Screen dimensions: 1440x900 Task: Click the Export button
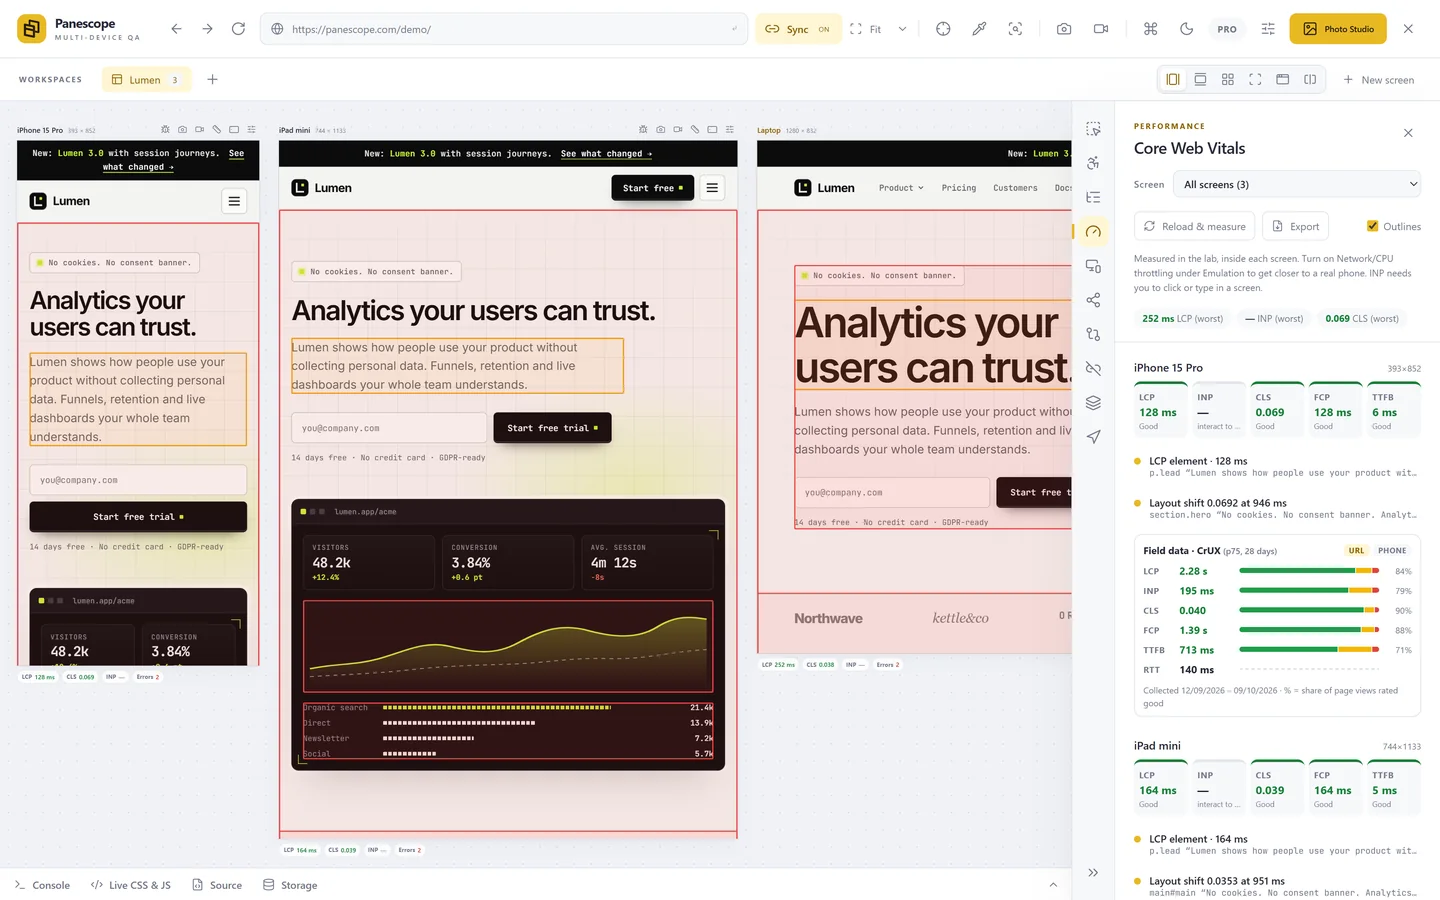[1296, 226]
